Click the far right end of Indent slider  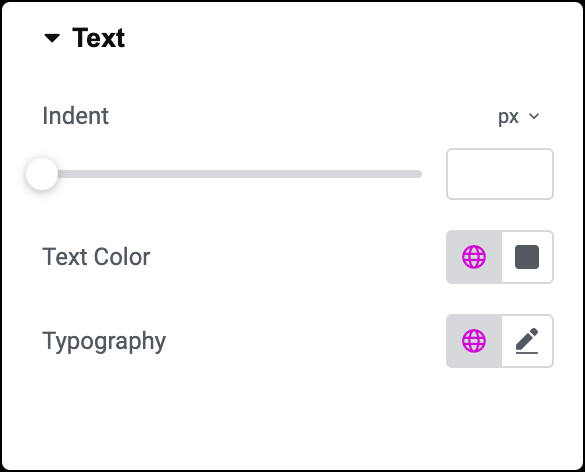pyautogui.click(x=419, y=174)
